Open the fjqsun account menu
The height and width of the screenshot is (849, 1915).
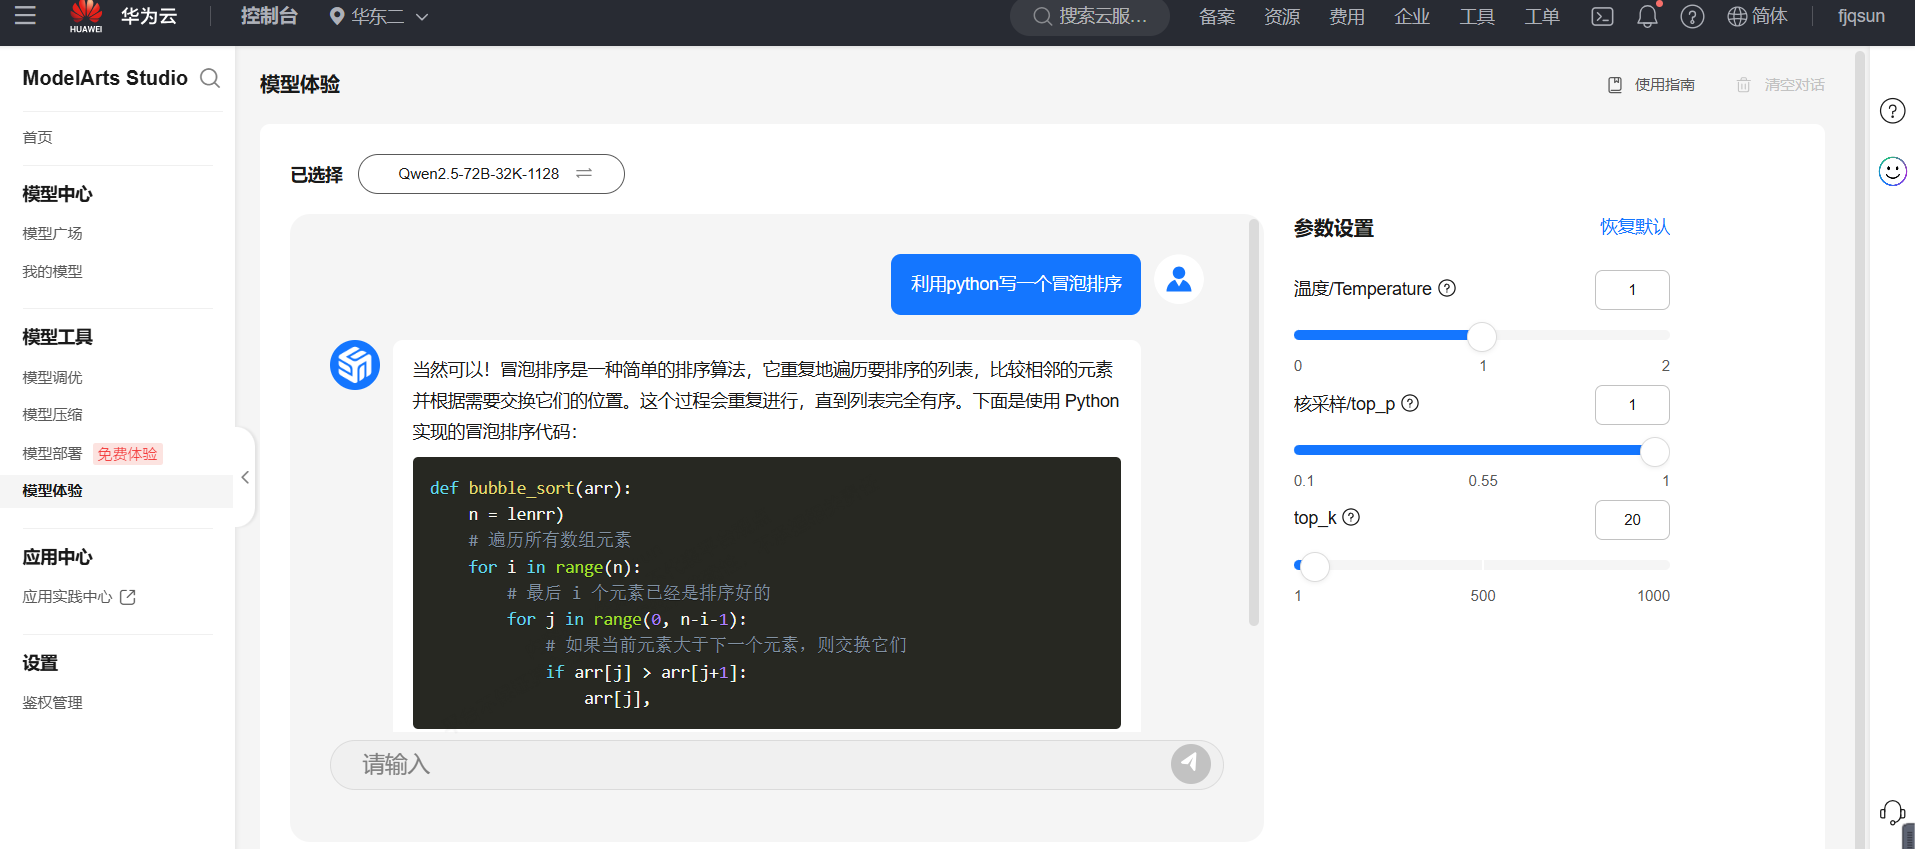pos(1861,16)
